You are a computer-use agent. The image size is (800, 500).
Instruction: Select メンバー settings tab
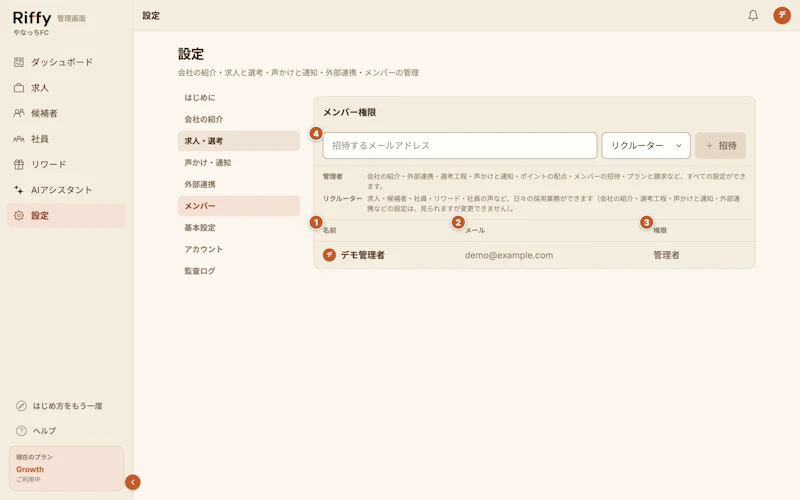(238, 206)
